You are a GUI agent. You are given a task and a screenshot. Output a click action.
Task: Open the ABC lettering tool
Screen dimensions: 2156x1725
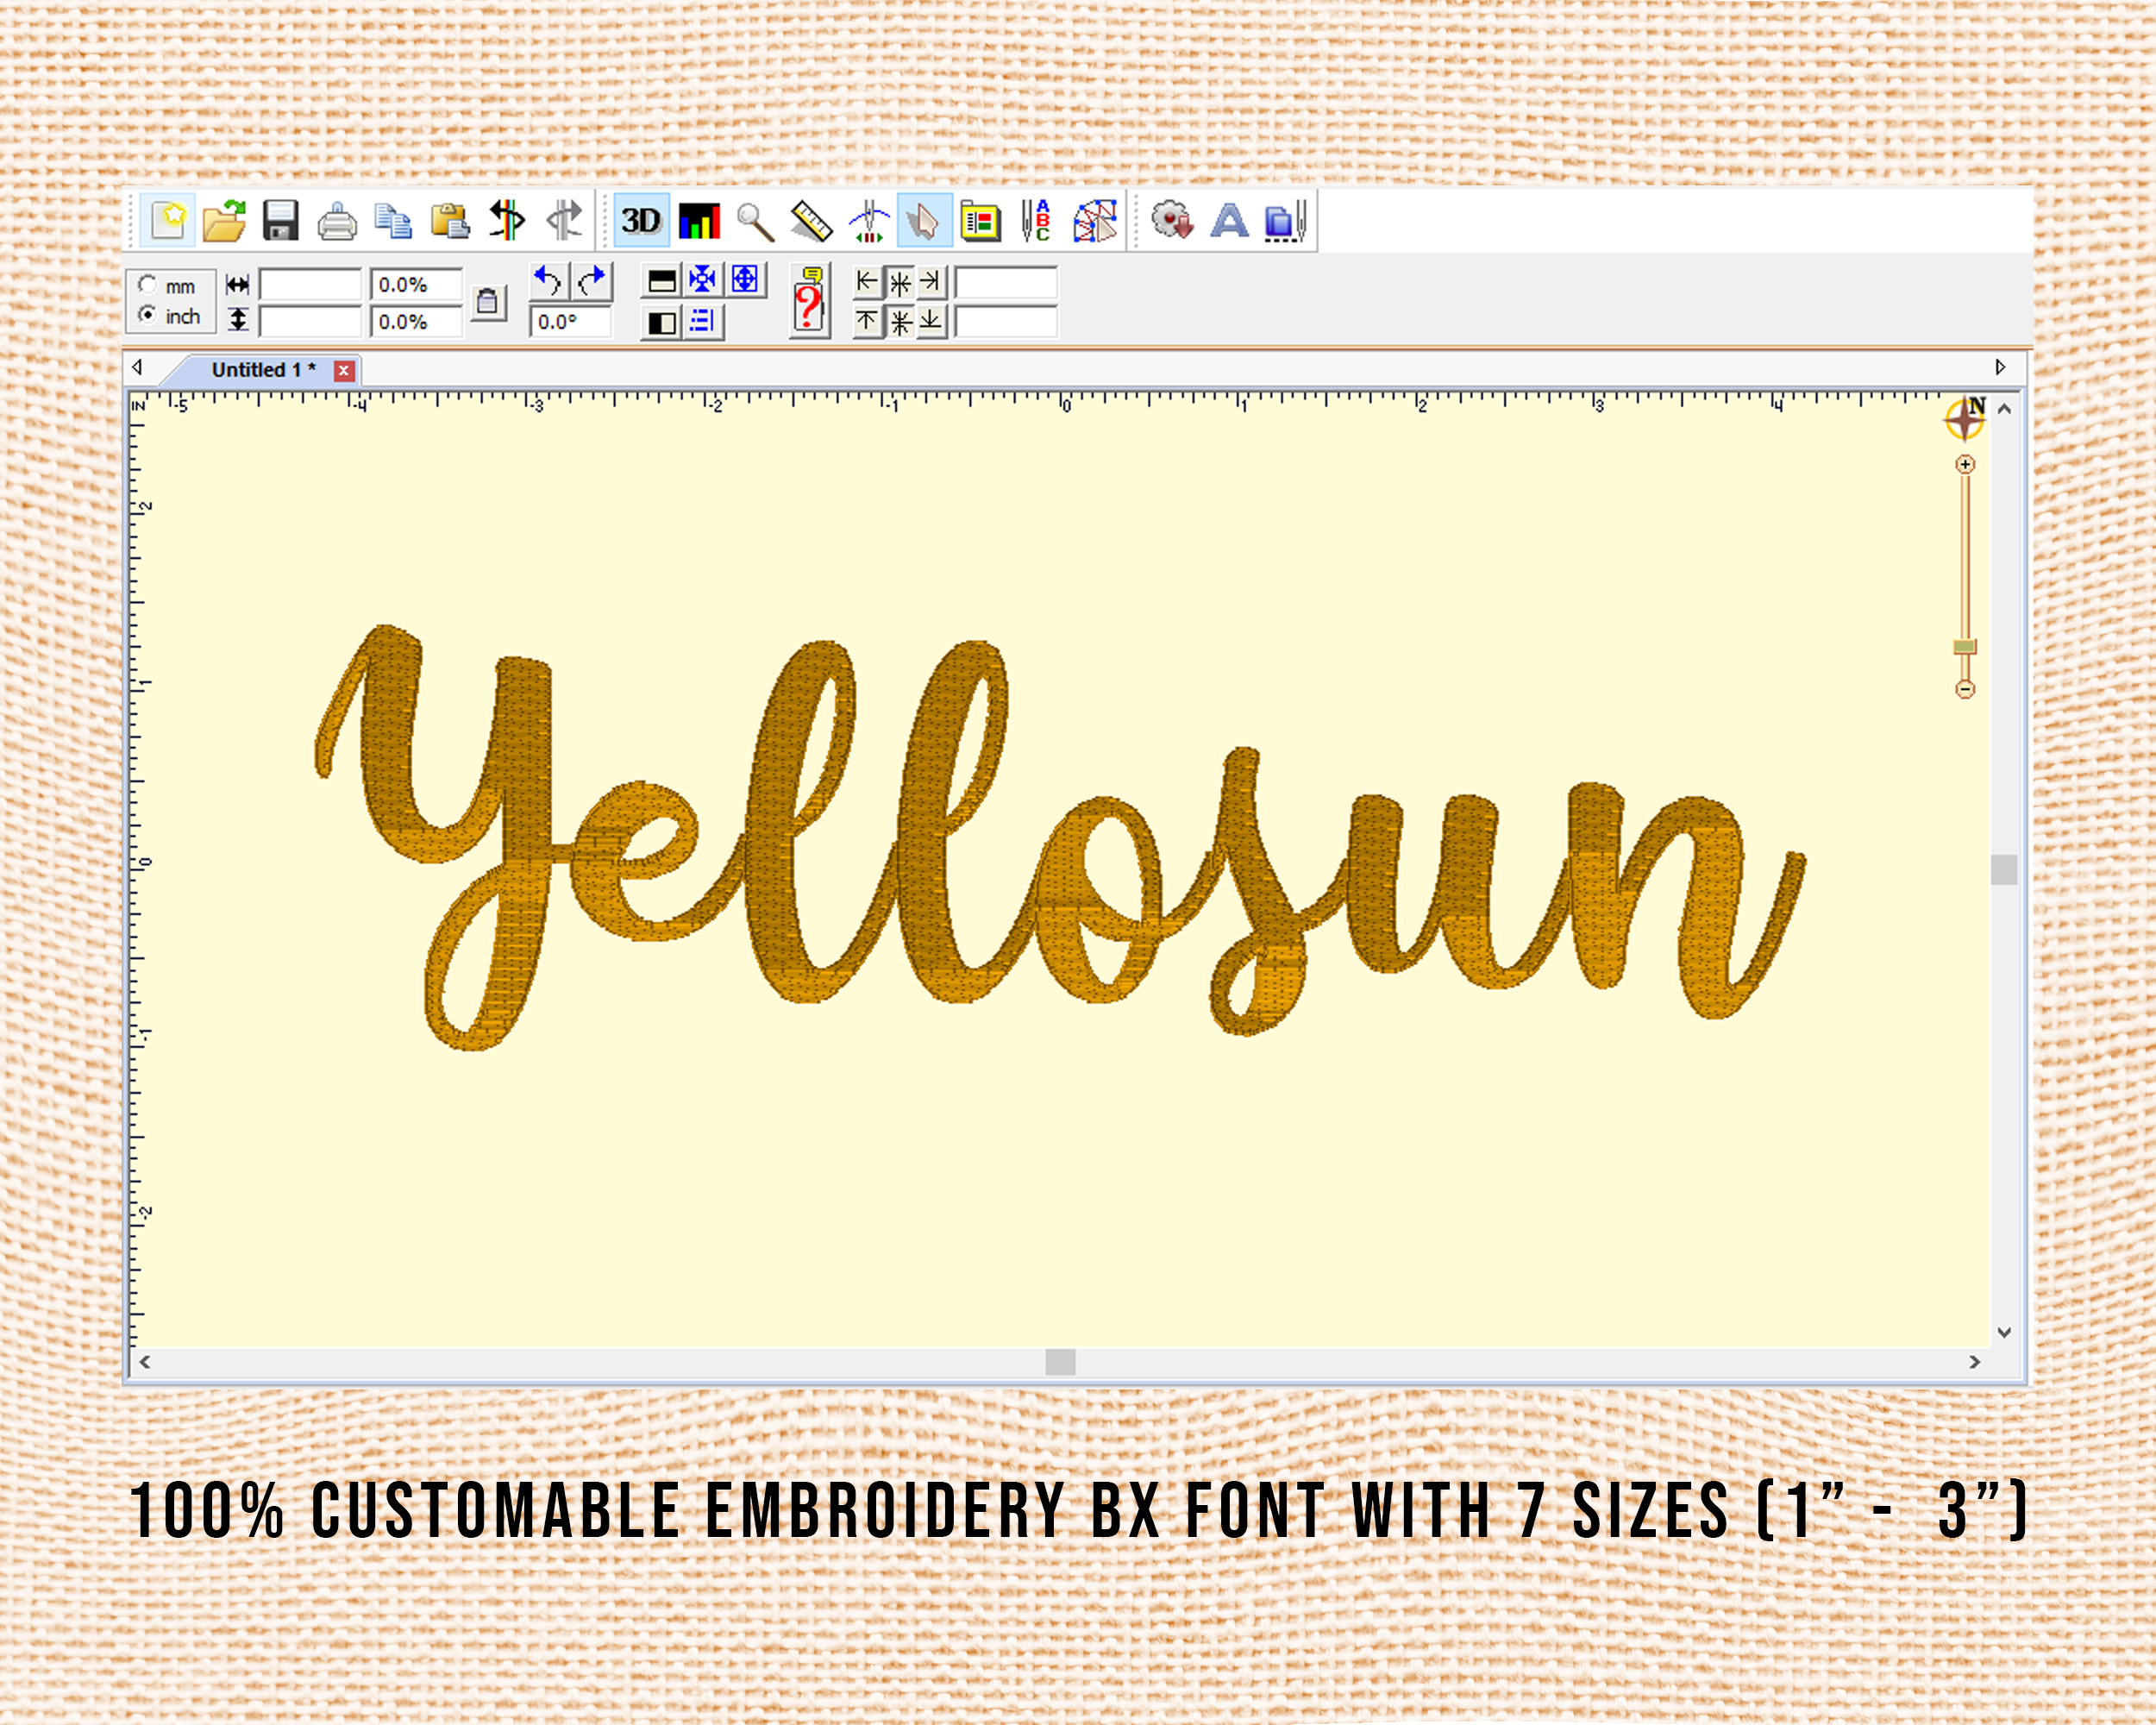click(x=1038, y=222)
